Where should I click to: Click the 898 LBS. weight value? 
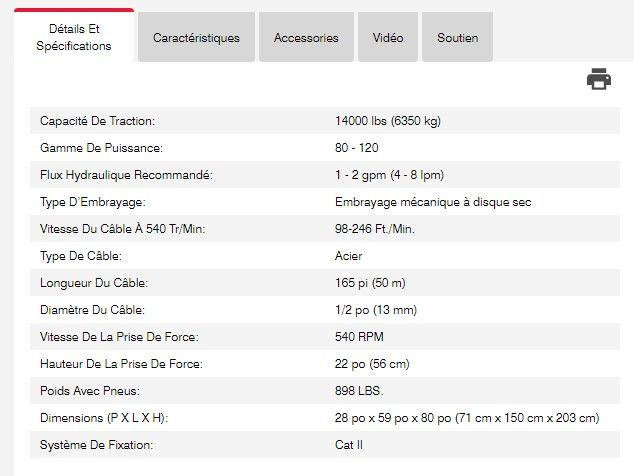point(359,391)
